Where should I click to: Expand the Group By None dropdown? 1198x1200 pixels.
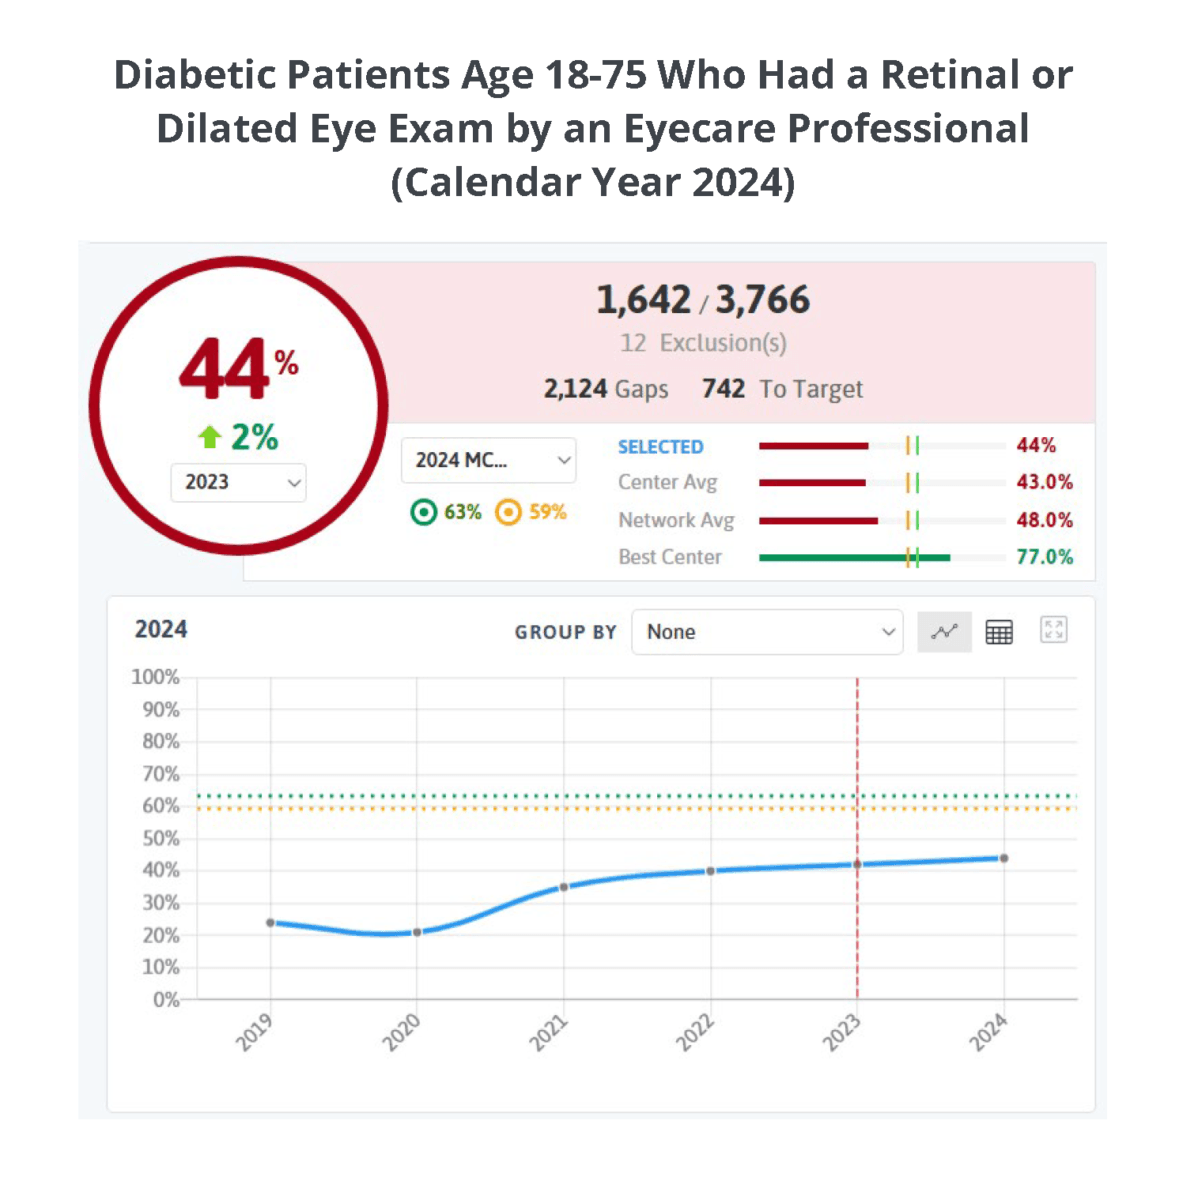coord(767,632)
